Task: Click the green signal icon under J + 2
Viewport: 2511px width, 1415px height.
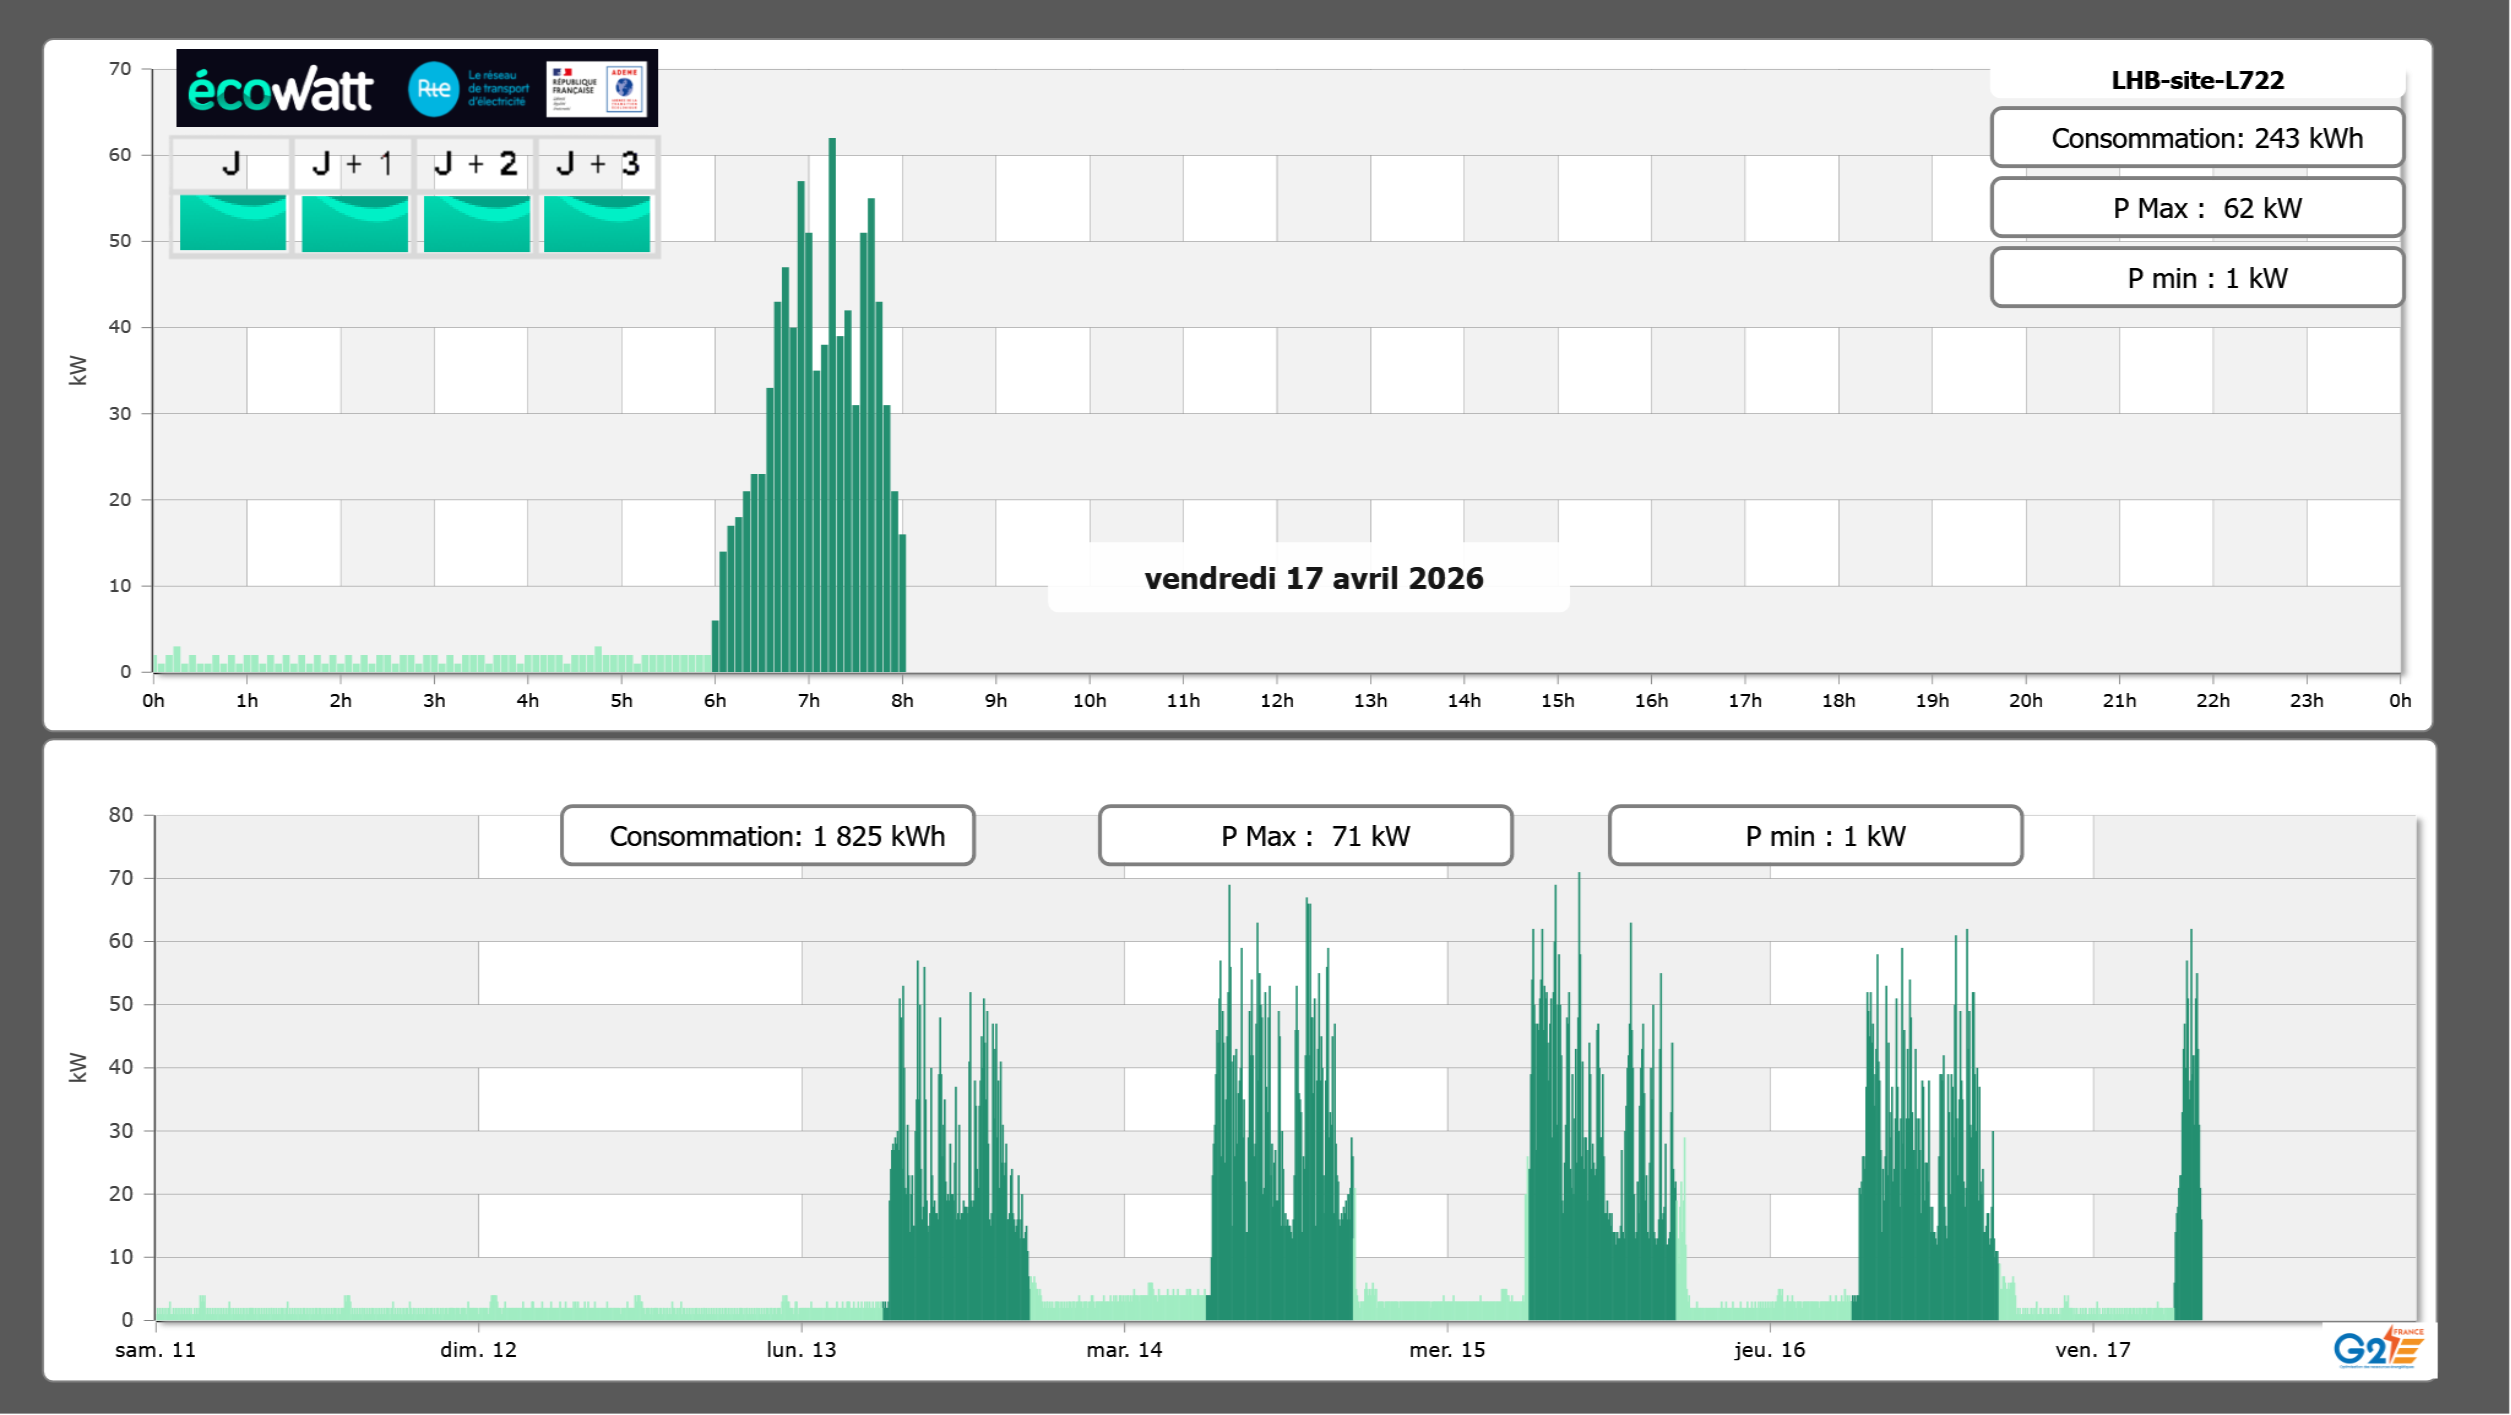Action: (476, 222)
